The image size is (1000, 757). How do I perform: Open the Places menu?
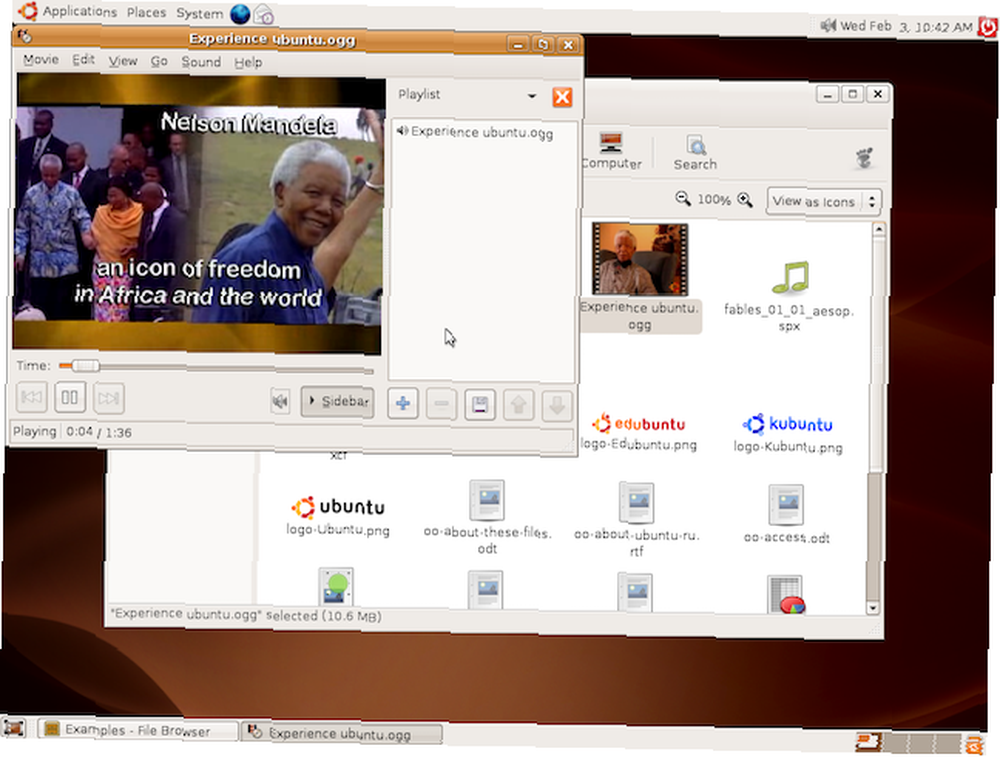146,12
